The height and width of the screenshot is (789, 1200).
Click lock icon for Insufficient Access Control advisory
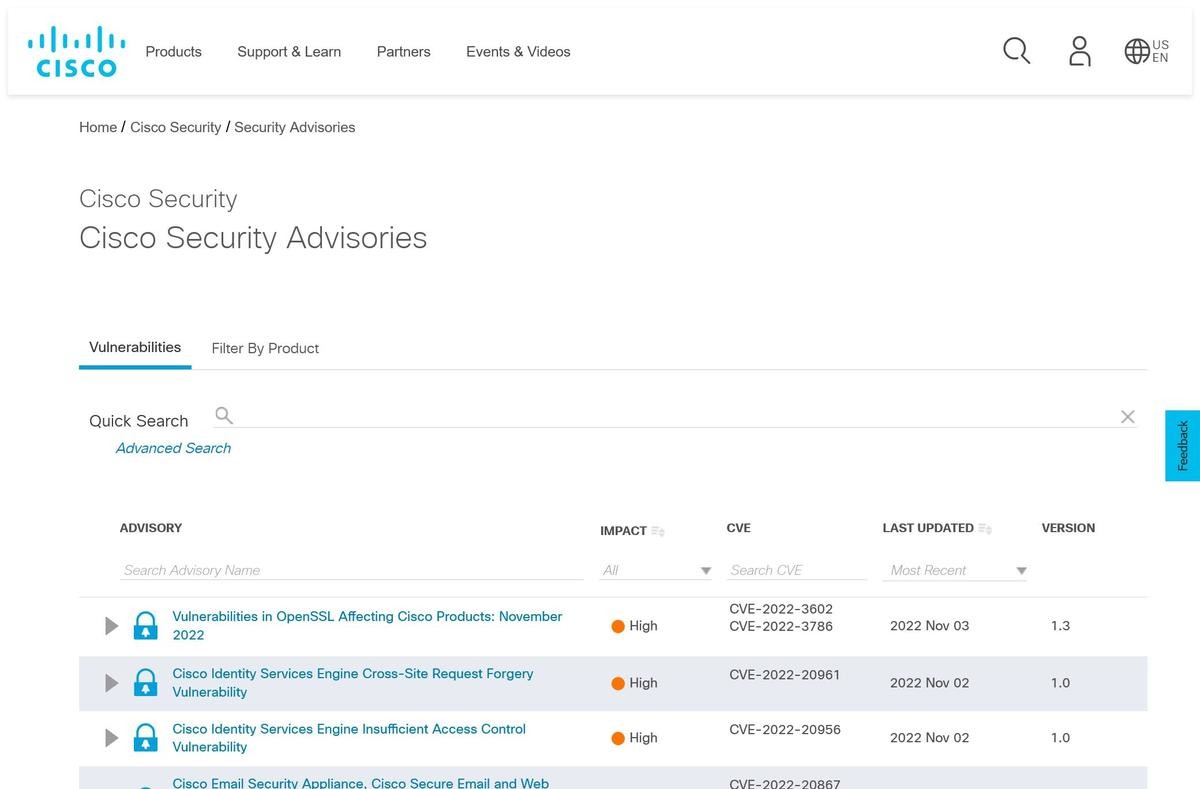coord(146,738)
